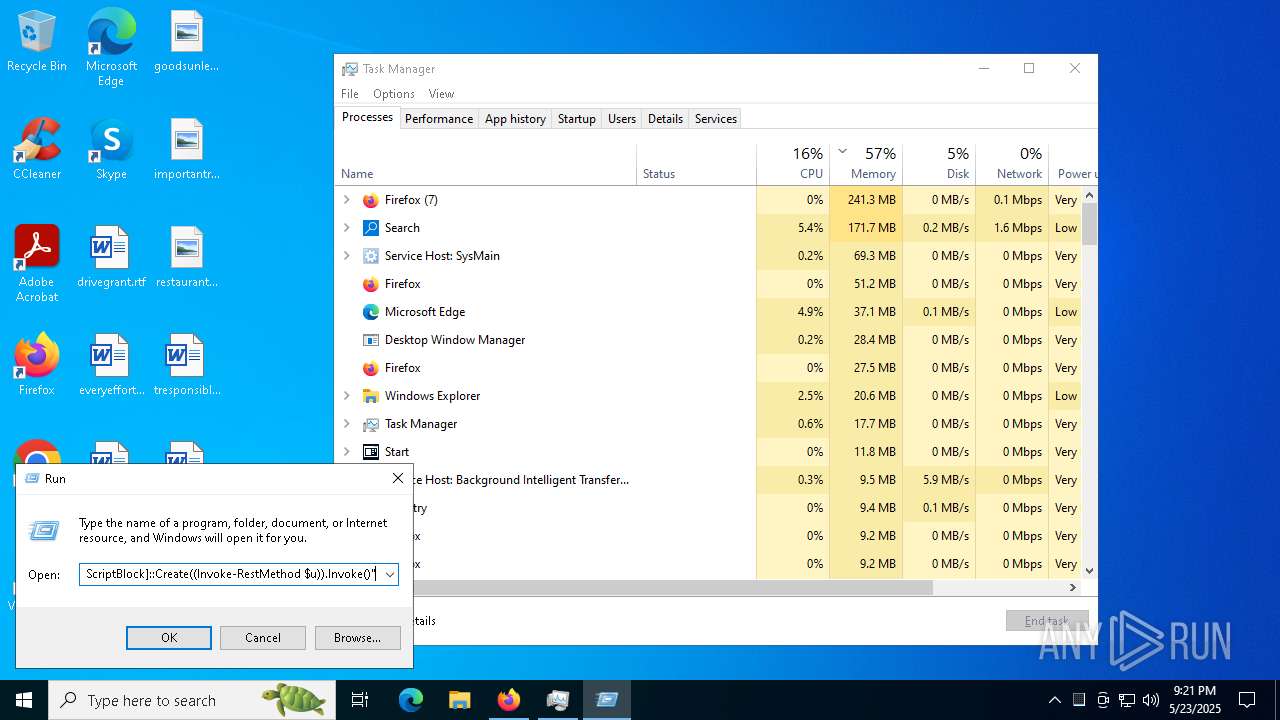Expand the Firefox (7) process group
This screenshot has width=1280, height=720.
(x=347, y=200)
